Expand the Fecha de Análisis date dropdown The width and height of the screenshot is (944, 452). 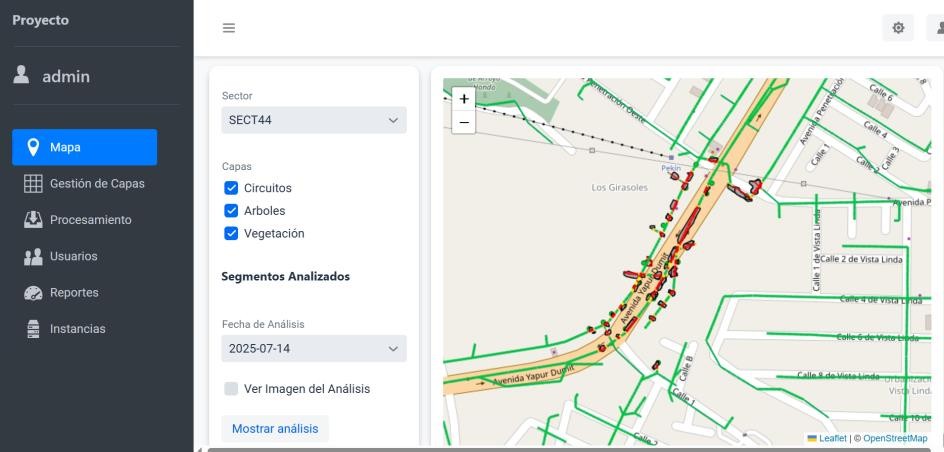(313, 349)
